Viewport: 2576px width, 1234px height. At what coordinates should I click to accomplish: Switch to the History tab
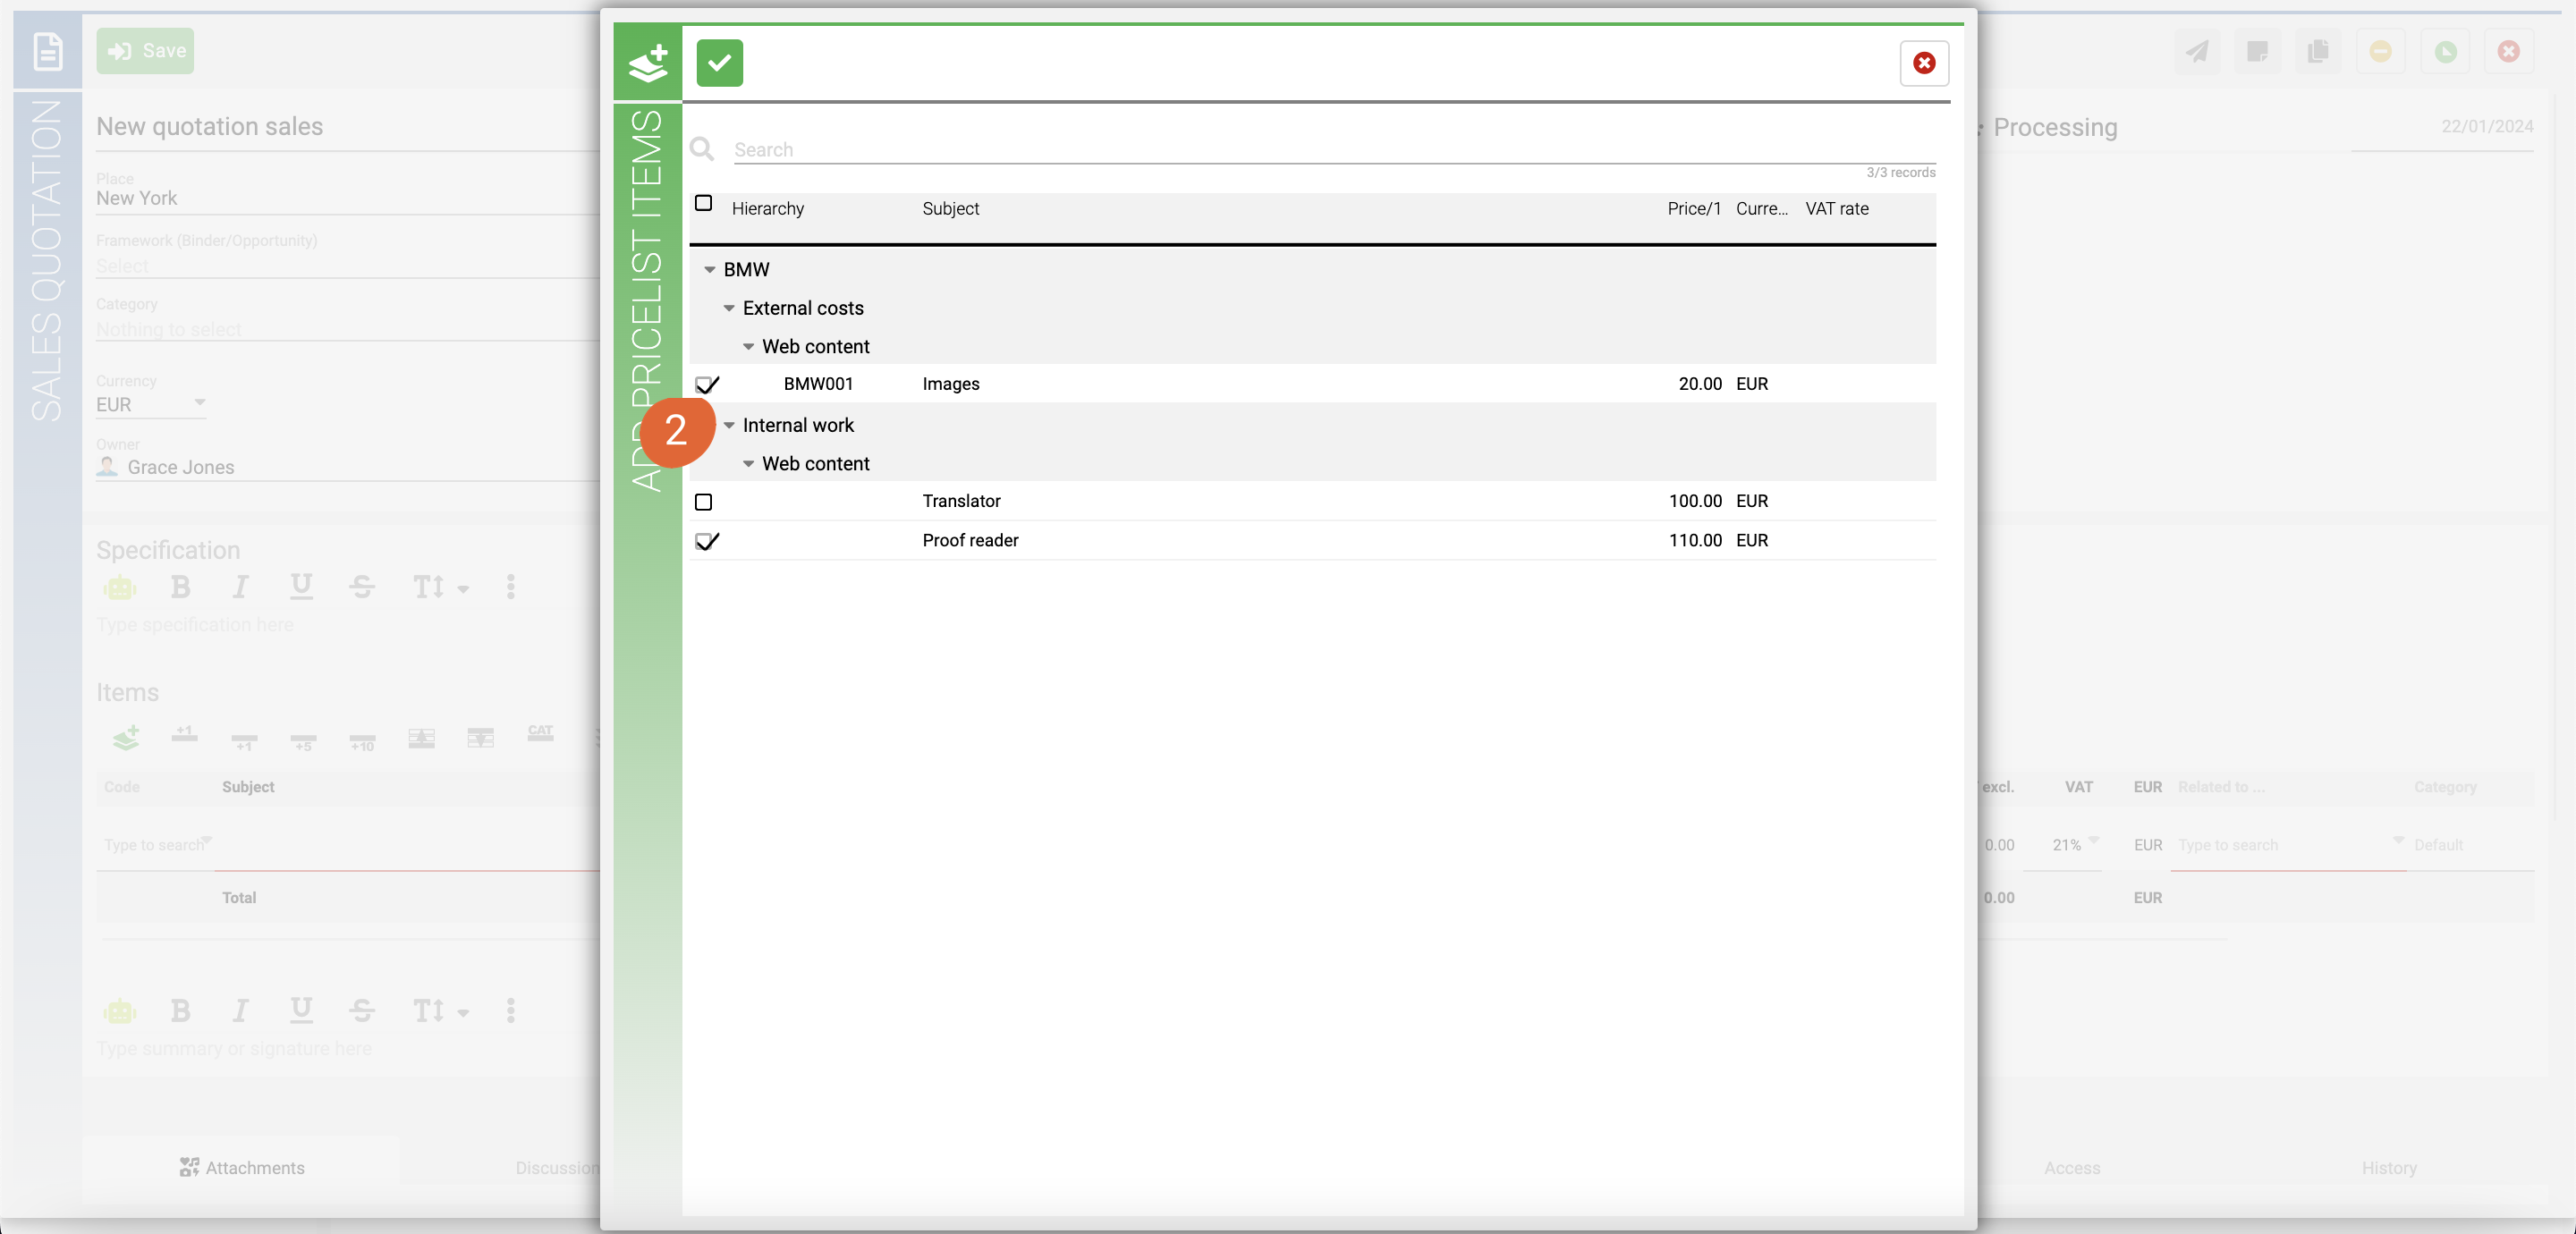pos(2389,1167)
